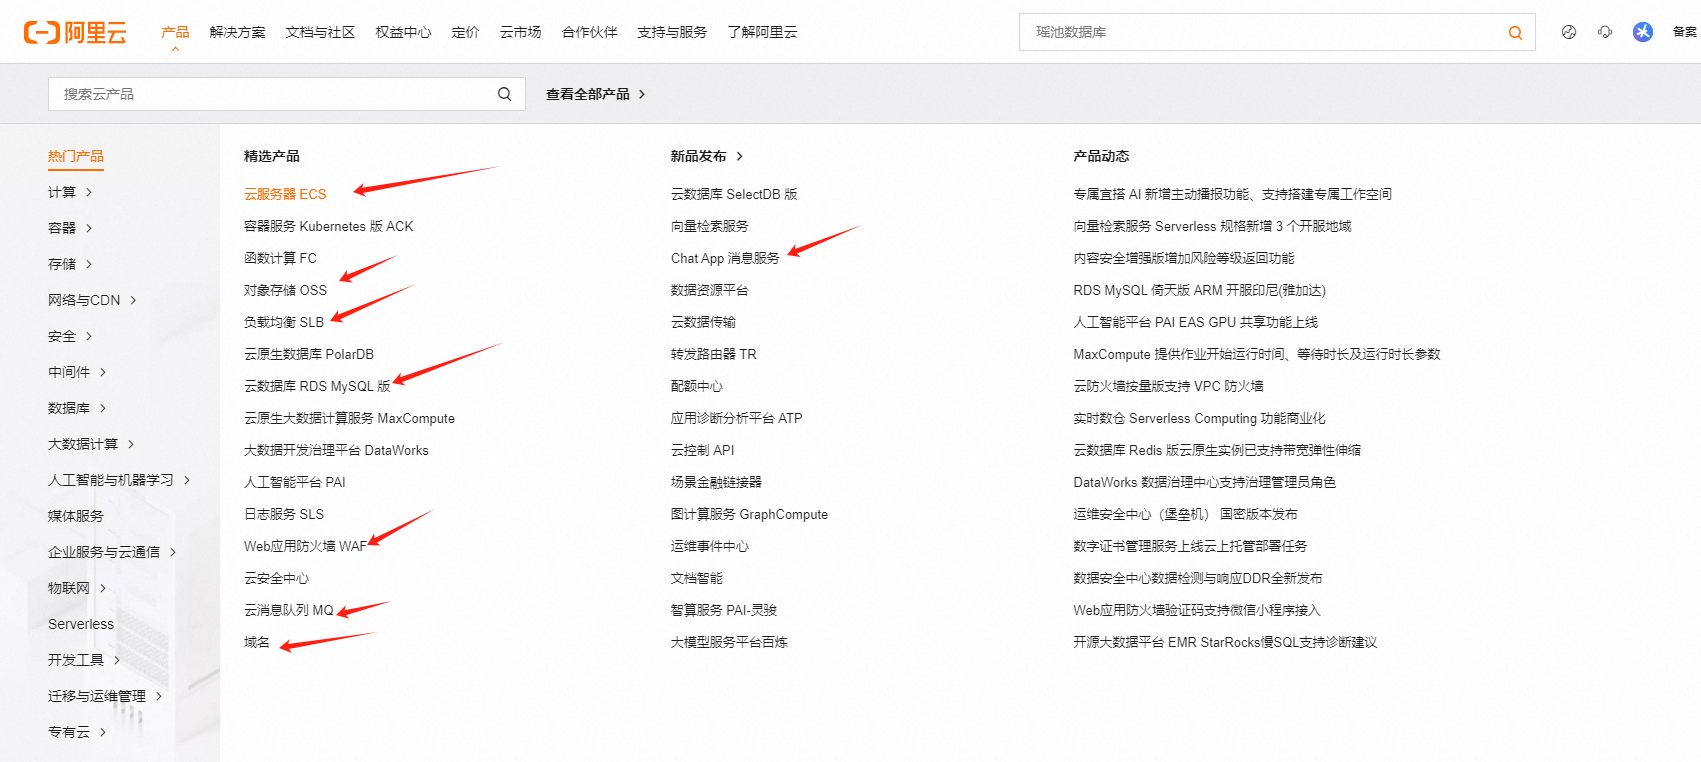Screen dimensions: 1701x762
Task: Click 备案 link in header
Action: click(1685, 32)
